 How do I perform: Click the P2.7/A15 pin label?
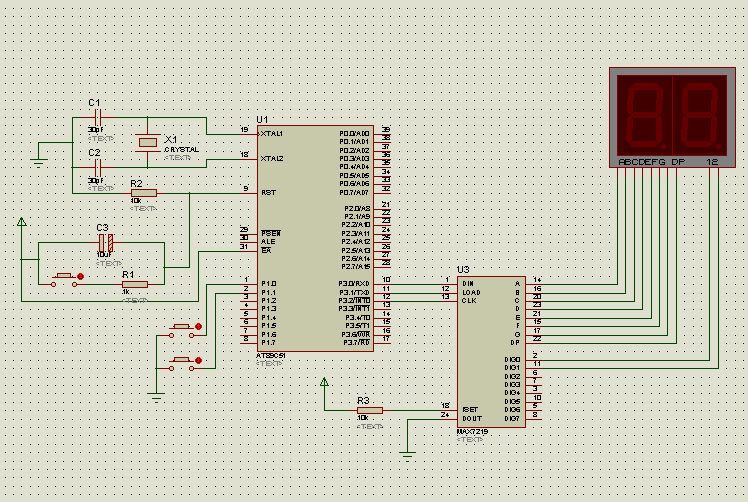point(356,266)
